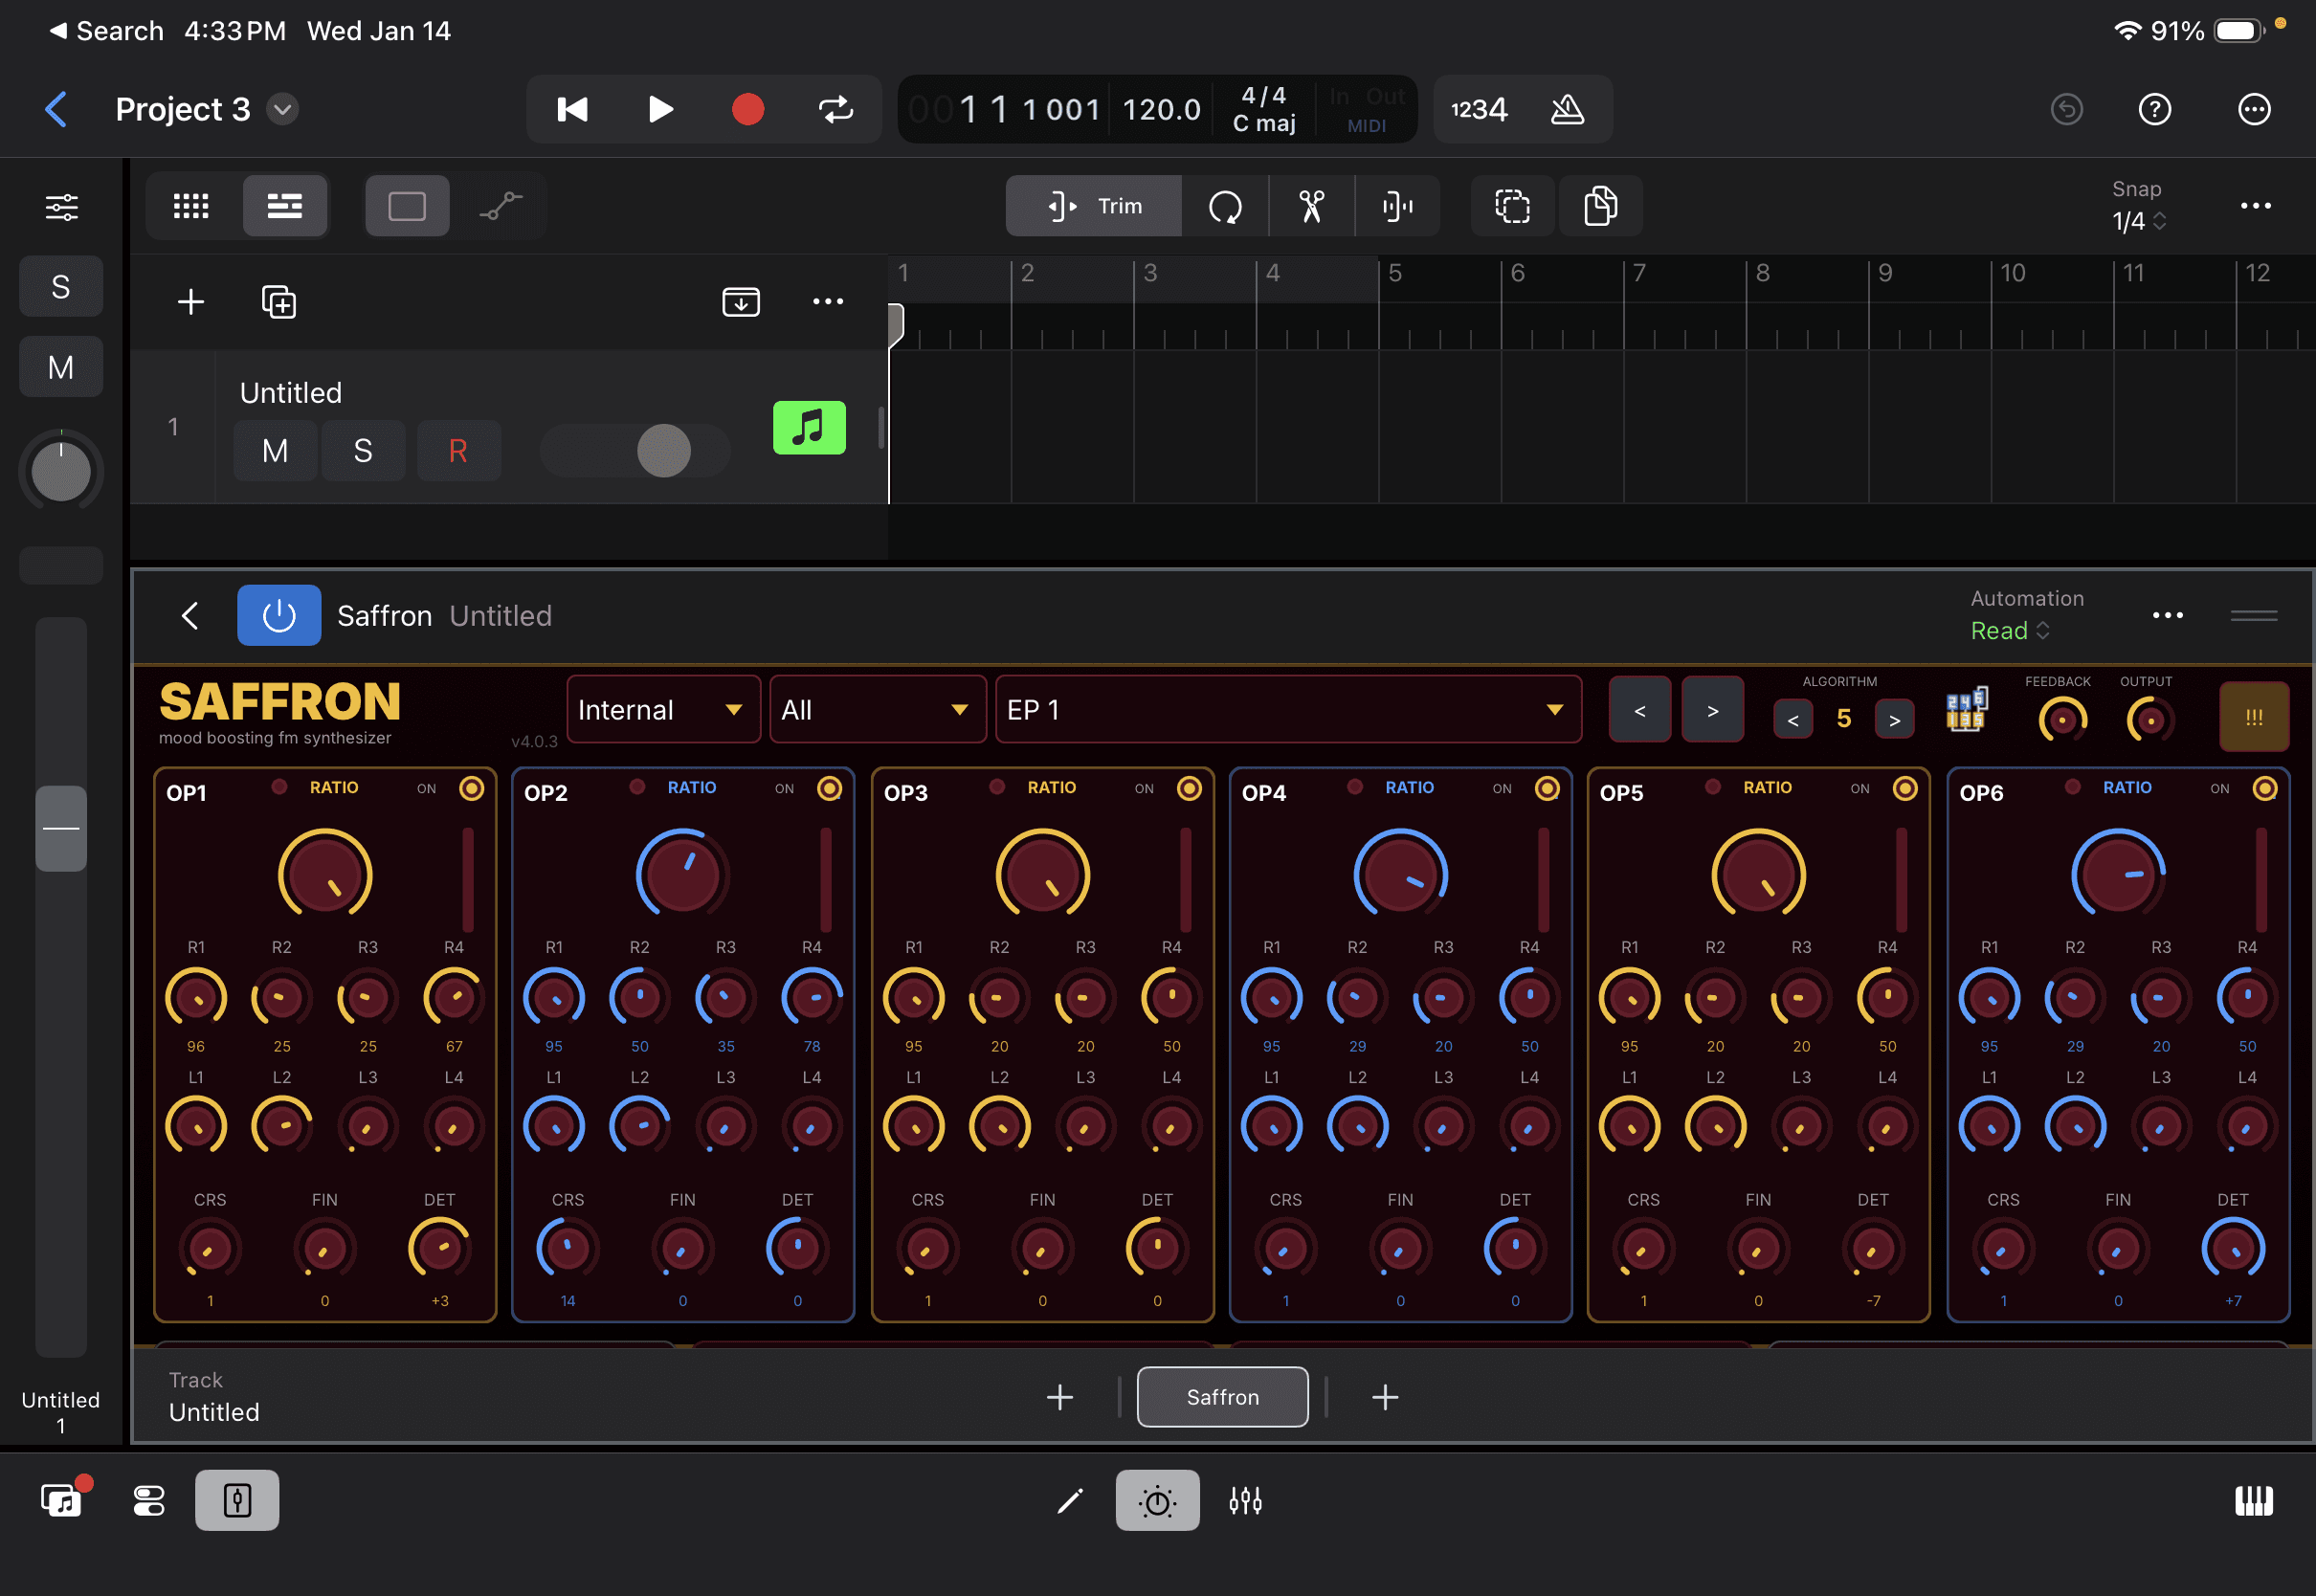Go to the next Saffron preset
This screenshot has width=2316, height=1596.
(x=1712, y=710)
